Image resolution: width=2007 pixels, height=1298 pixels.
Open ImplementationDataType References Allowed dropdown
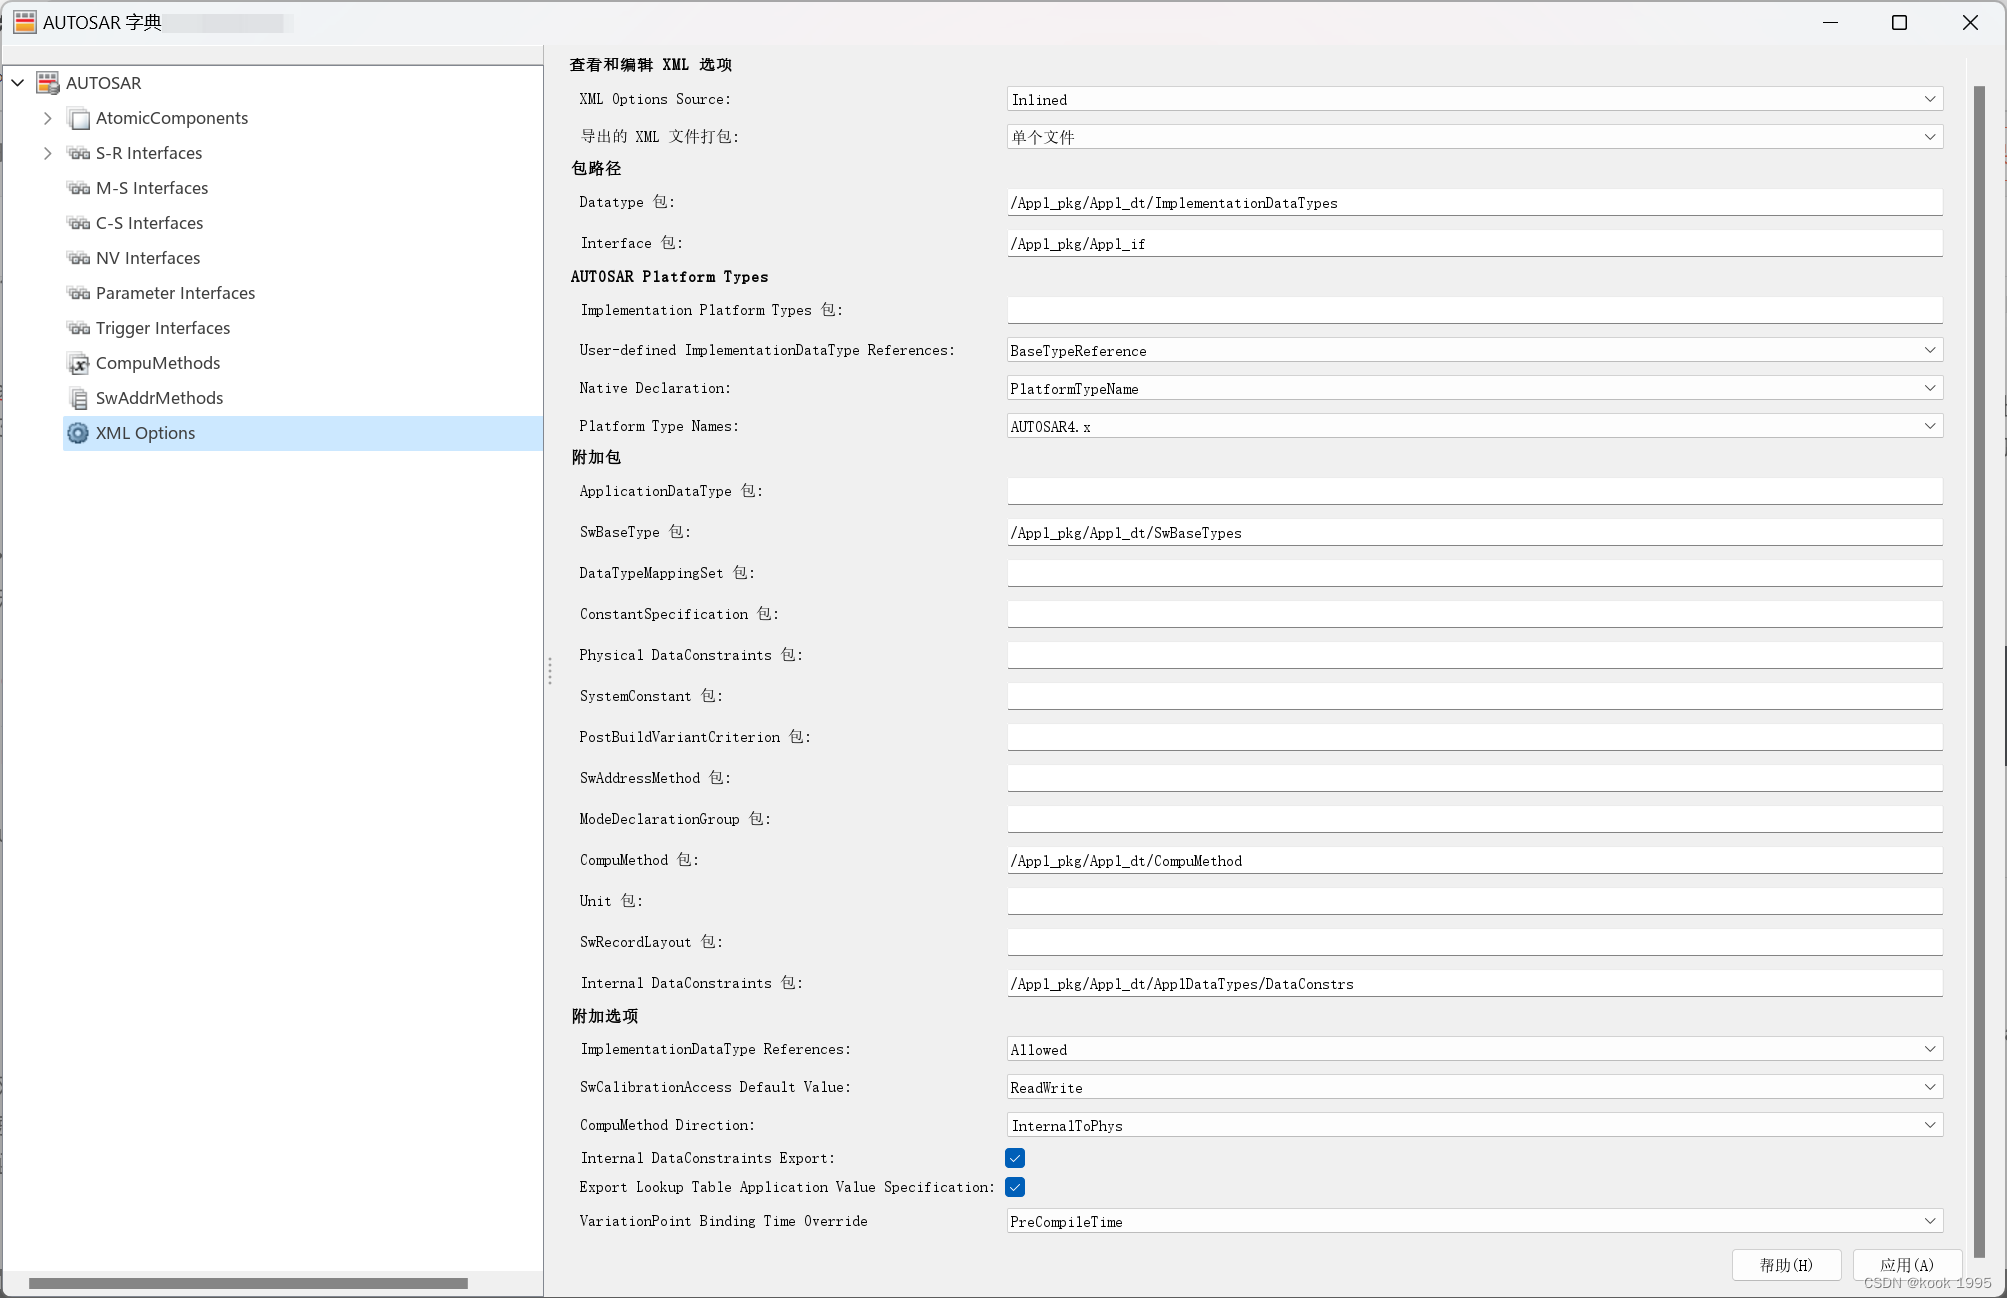point(1475,1049)
